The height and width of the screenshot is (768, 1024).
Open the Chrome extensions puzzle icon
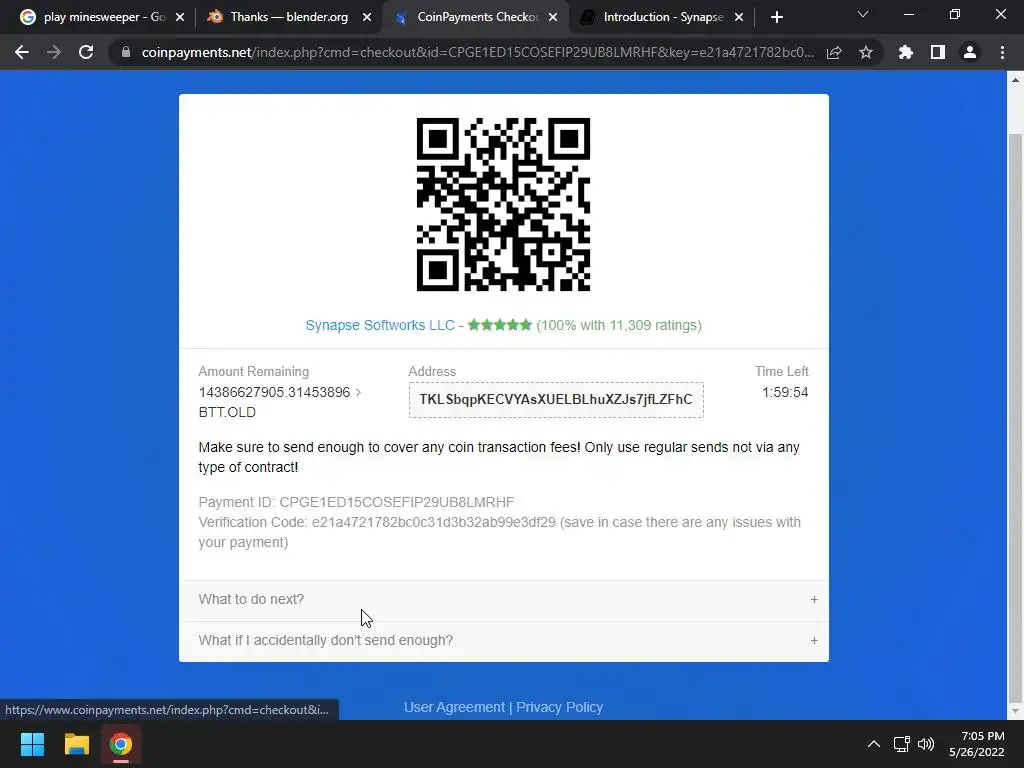(906, 52)
